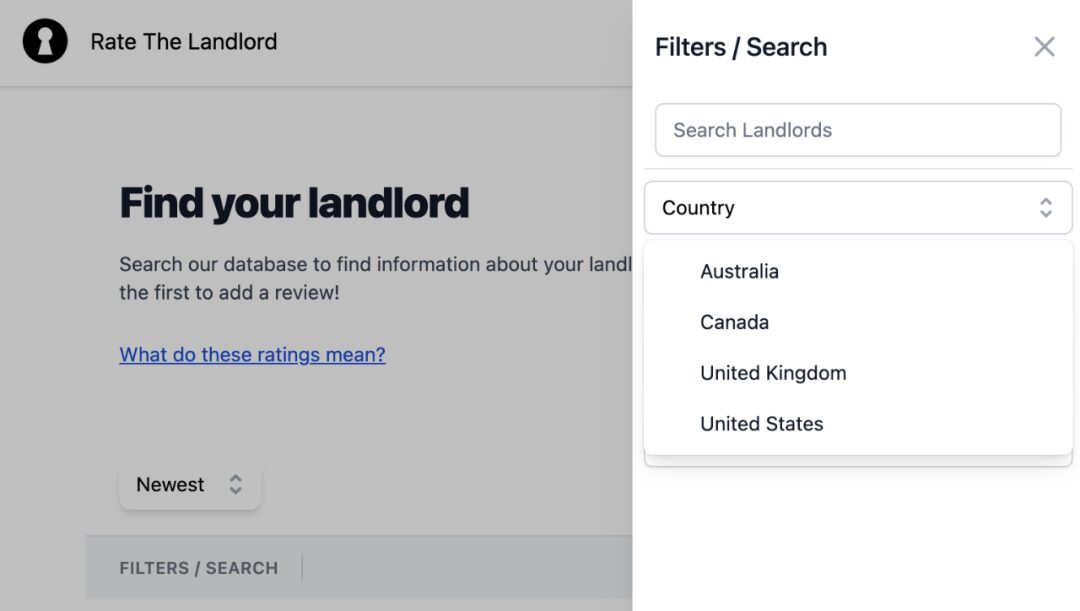Click the dimmed header bar to dismiss panel
The image size is (1080, 611).
[316, 43]
